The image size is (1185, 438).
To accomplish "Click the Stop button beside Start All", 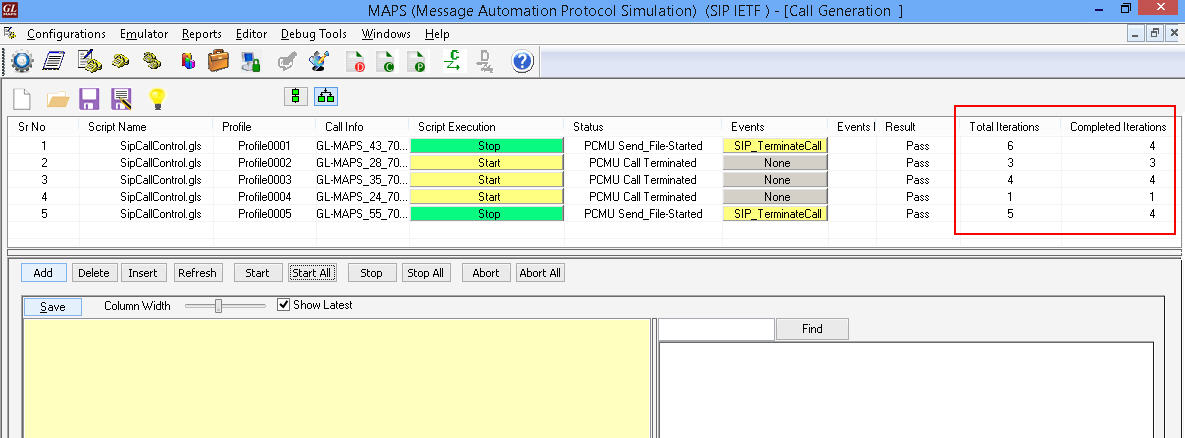I will [371, 273].
